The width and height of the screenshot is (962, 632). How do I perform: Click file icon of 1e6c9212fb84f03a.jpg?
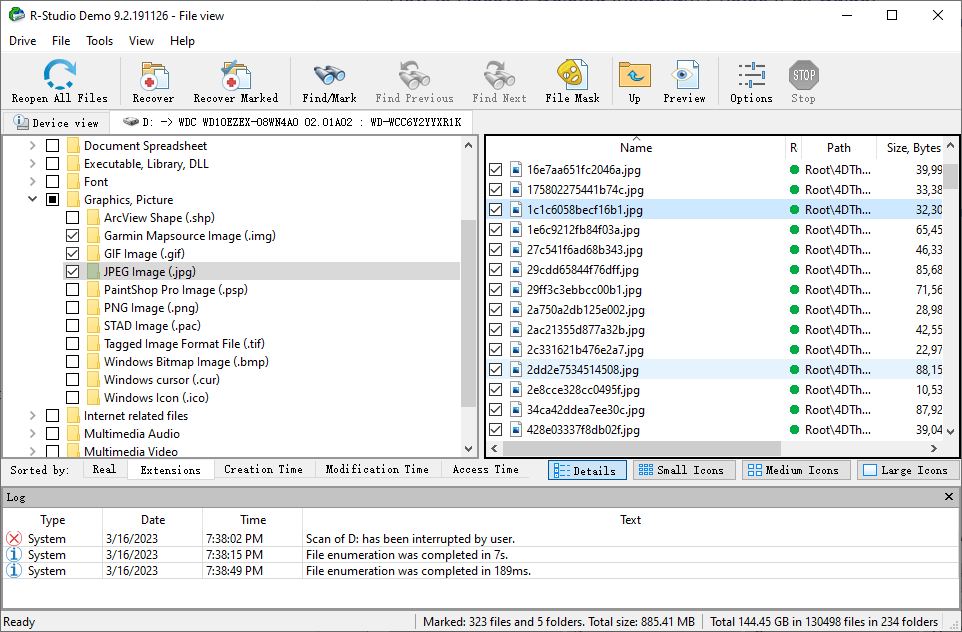click(516, 229)
